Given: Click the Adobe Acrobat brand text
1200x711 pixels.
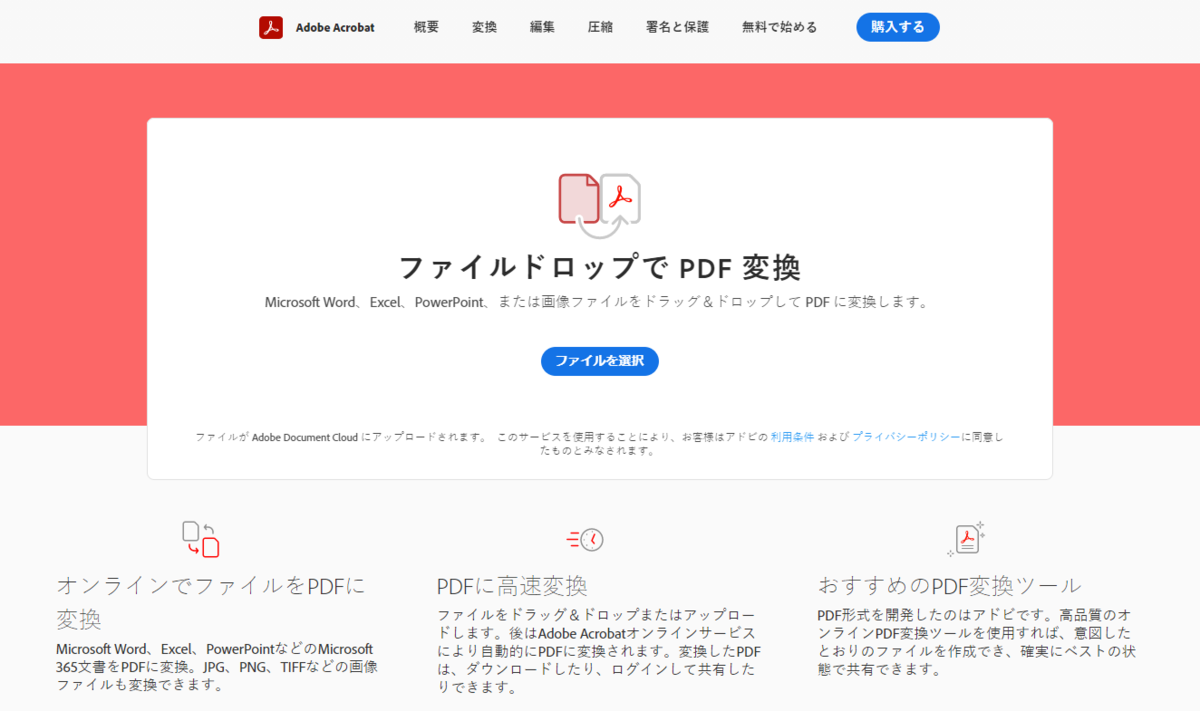Looking at the screenshot, I should [x=335, y=27].
